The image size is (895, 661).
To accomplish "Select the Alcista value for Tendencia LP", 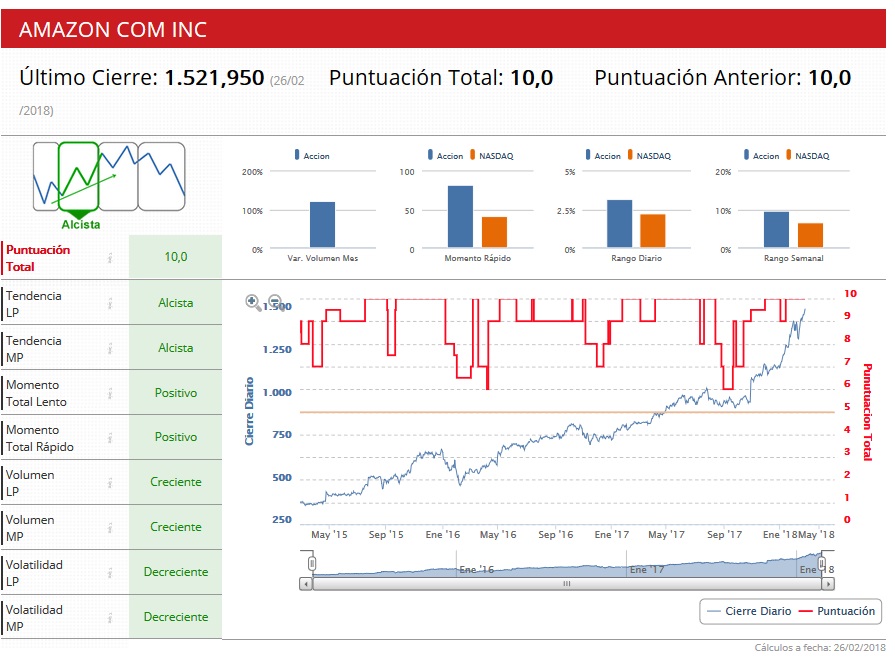I will pyautogui.click(x=176, y=303).
